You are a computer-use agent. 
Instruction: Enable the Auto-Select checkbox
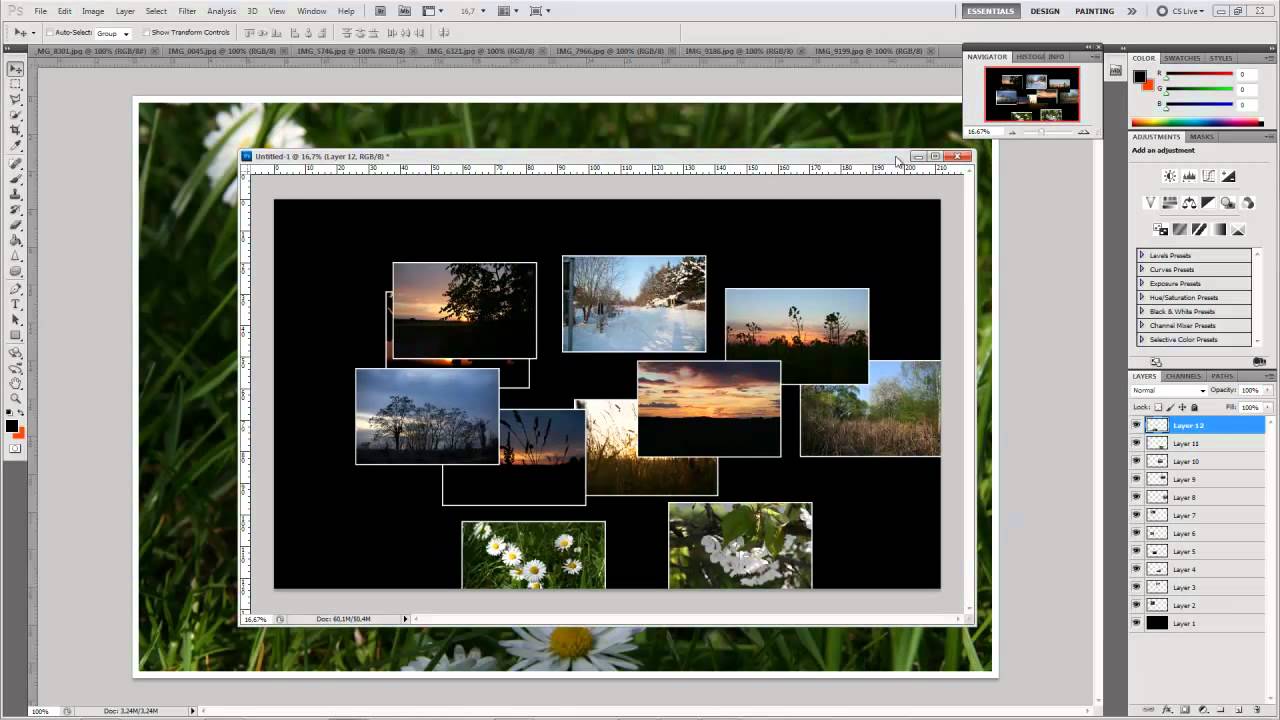[x=50, y=33]
